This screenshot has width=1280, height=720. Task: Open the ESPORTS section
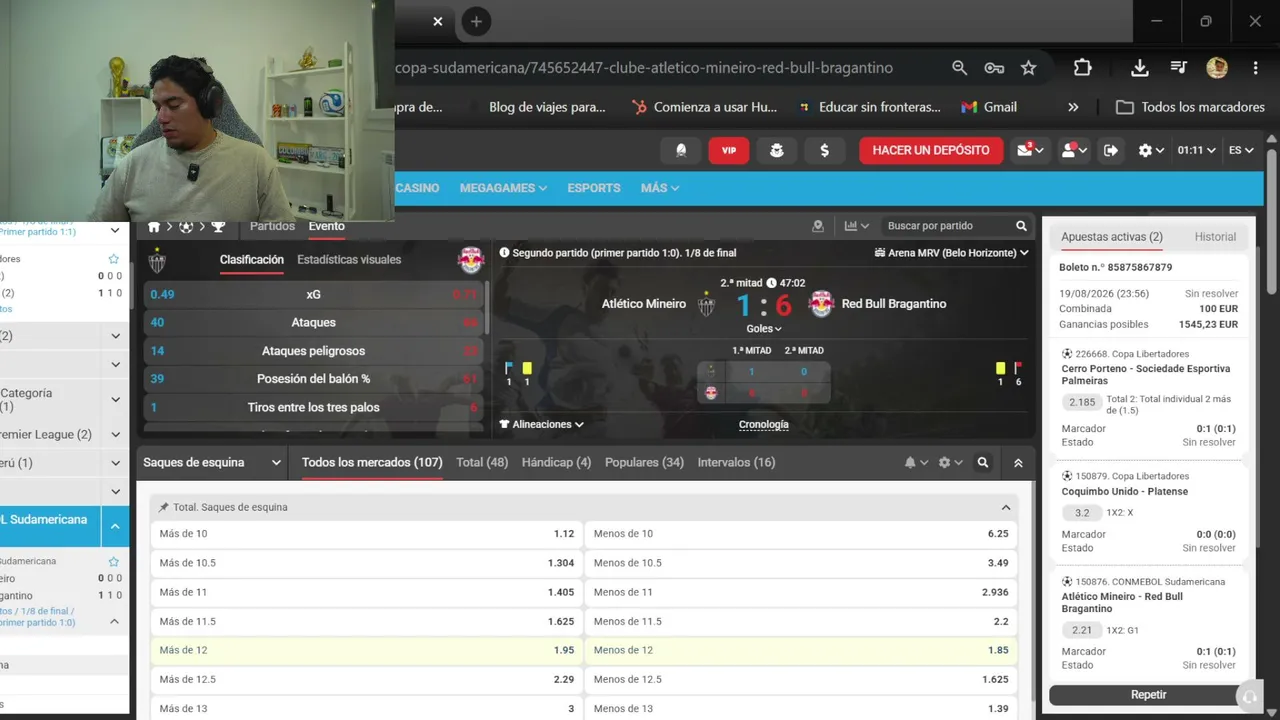click(x=594, y=188)
